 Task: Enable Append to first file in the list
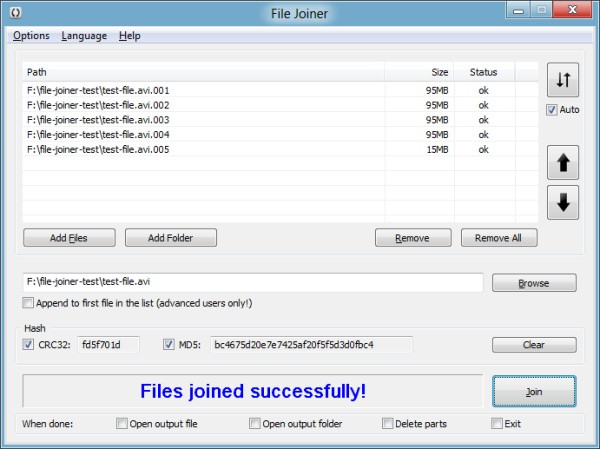[x=28, y=303]
